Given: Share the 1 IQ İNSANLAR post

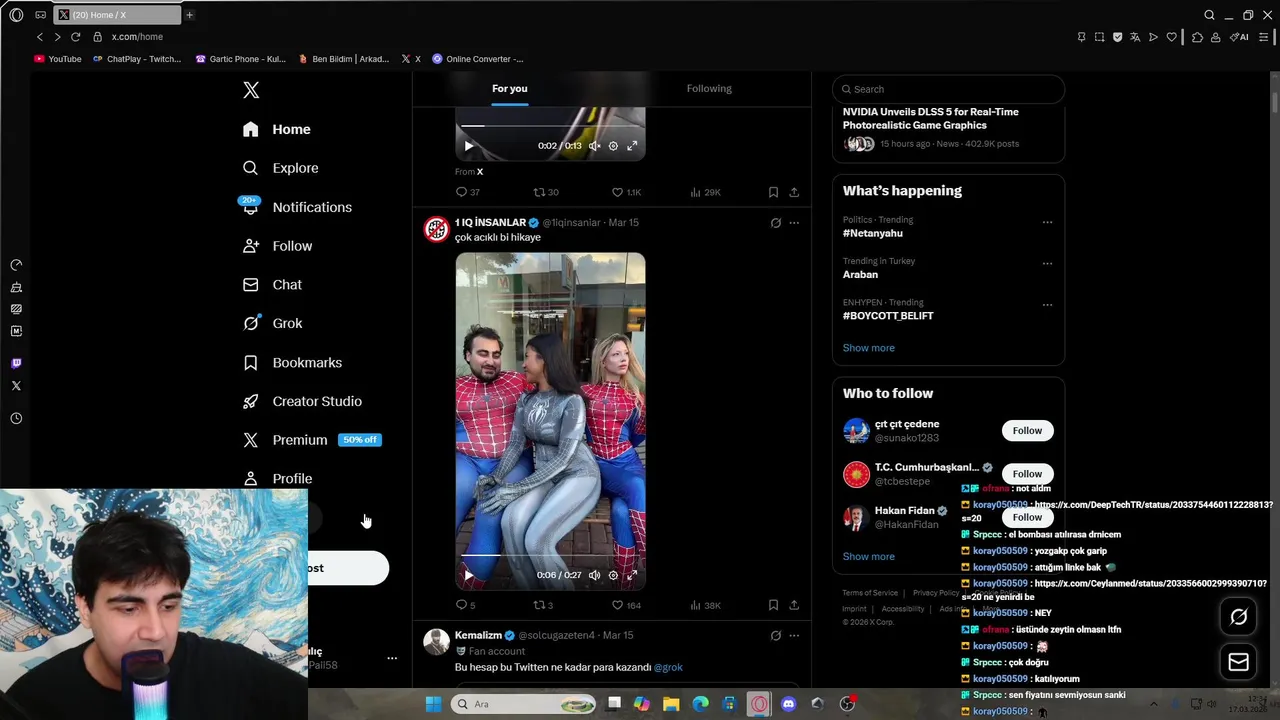Looking at the screenshot, I should tap(794, 605).
